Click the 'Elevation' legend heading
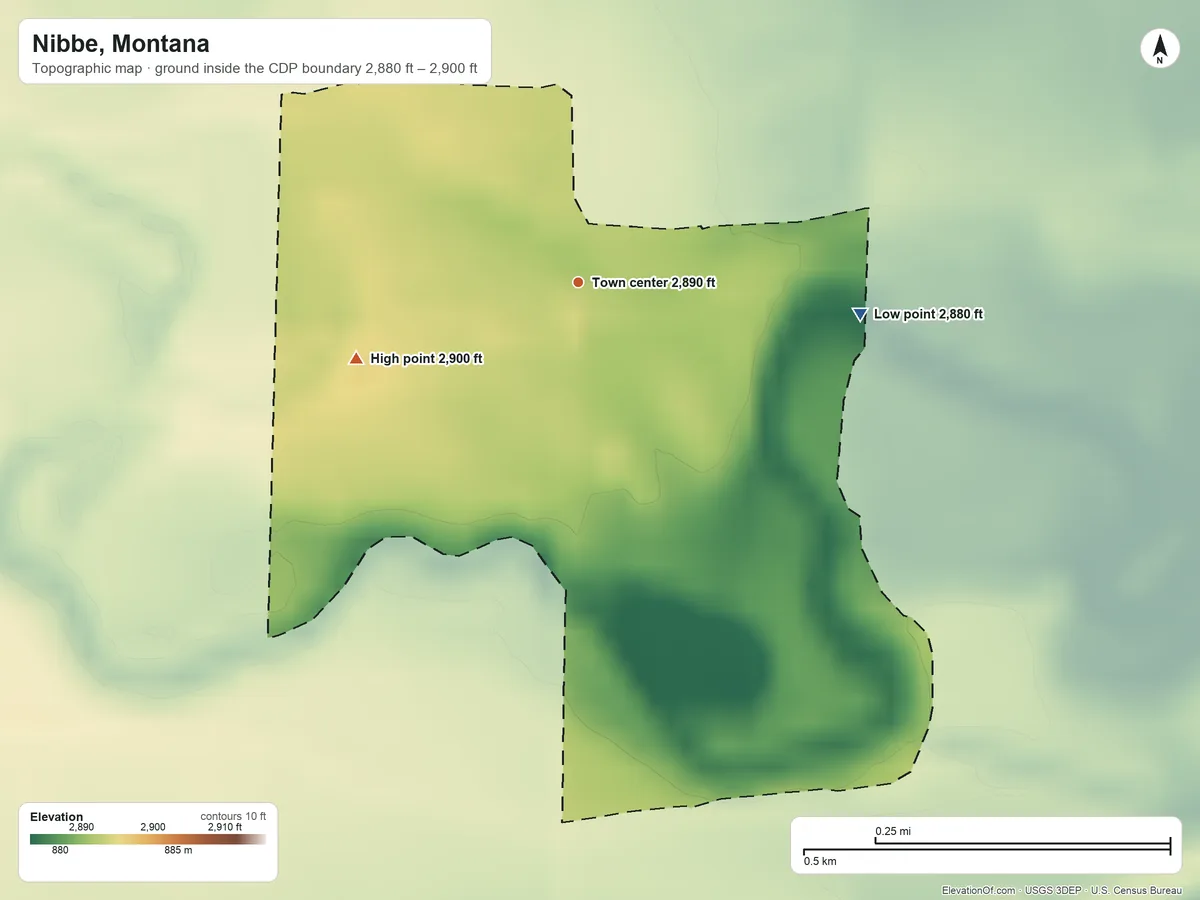The width and height of the screenshot is (1200, 900). pyautogui.click(x=57, y=817)
